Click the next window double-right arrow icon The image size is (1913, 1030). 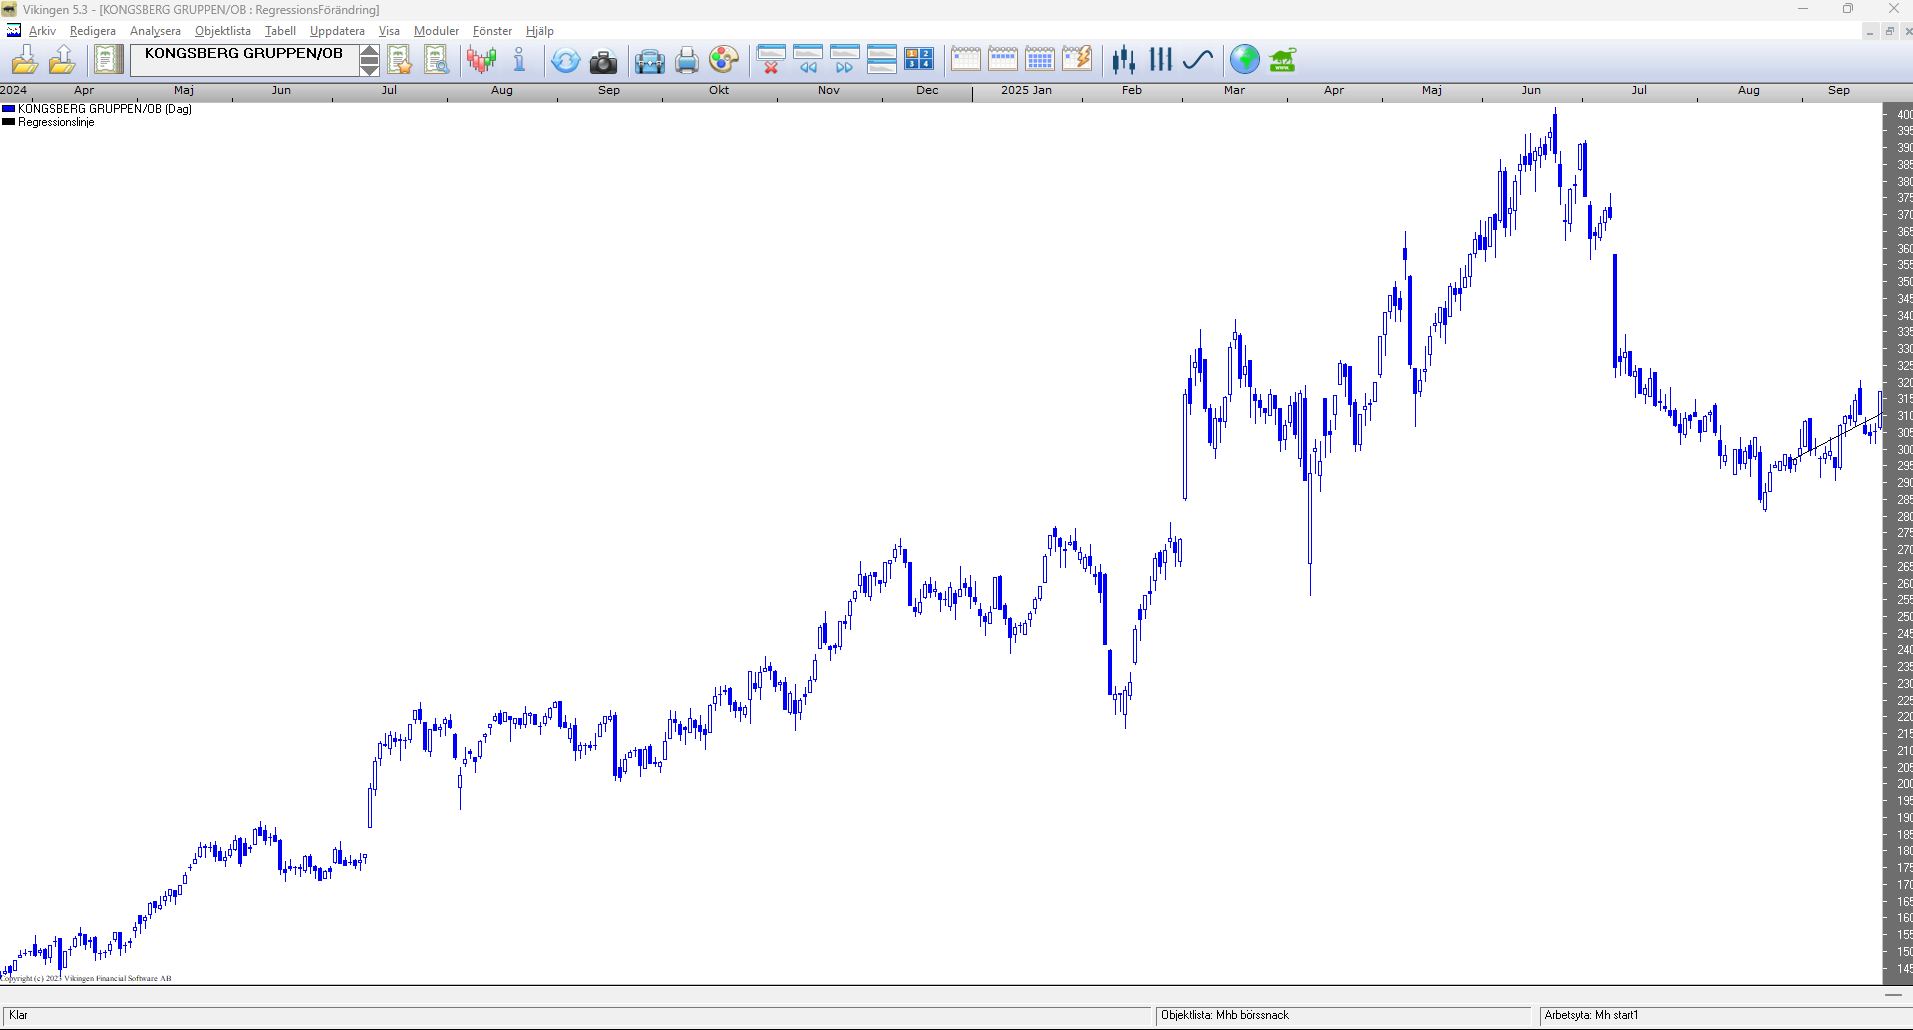(845, 60)
